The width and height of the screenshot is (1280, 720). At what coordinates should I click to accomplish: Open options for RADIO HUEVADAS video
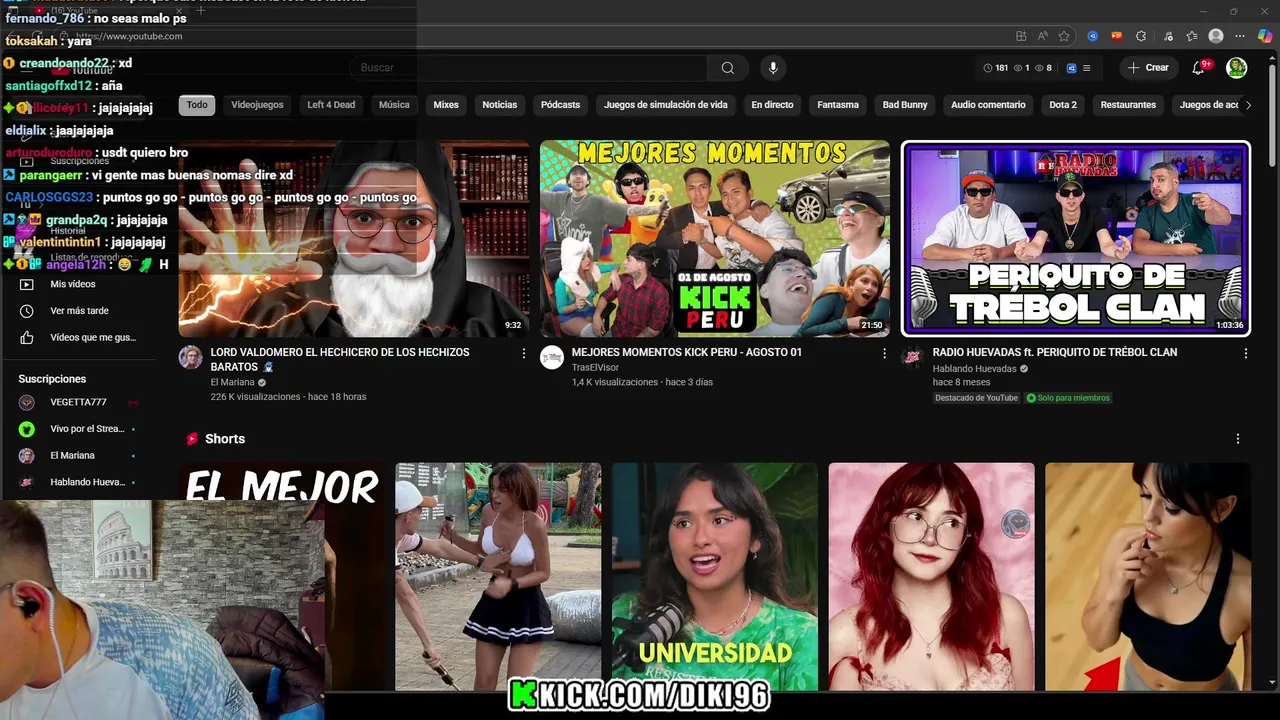tap(1245, 353)
